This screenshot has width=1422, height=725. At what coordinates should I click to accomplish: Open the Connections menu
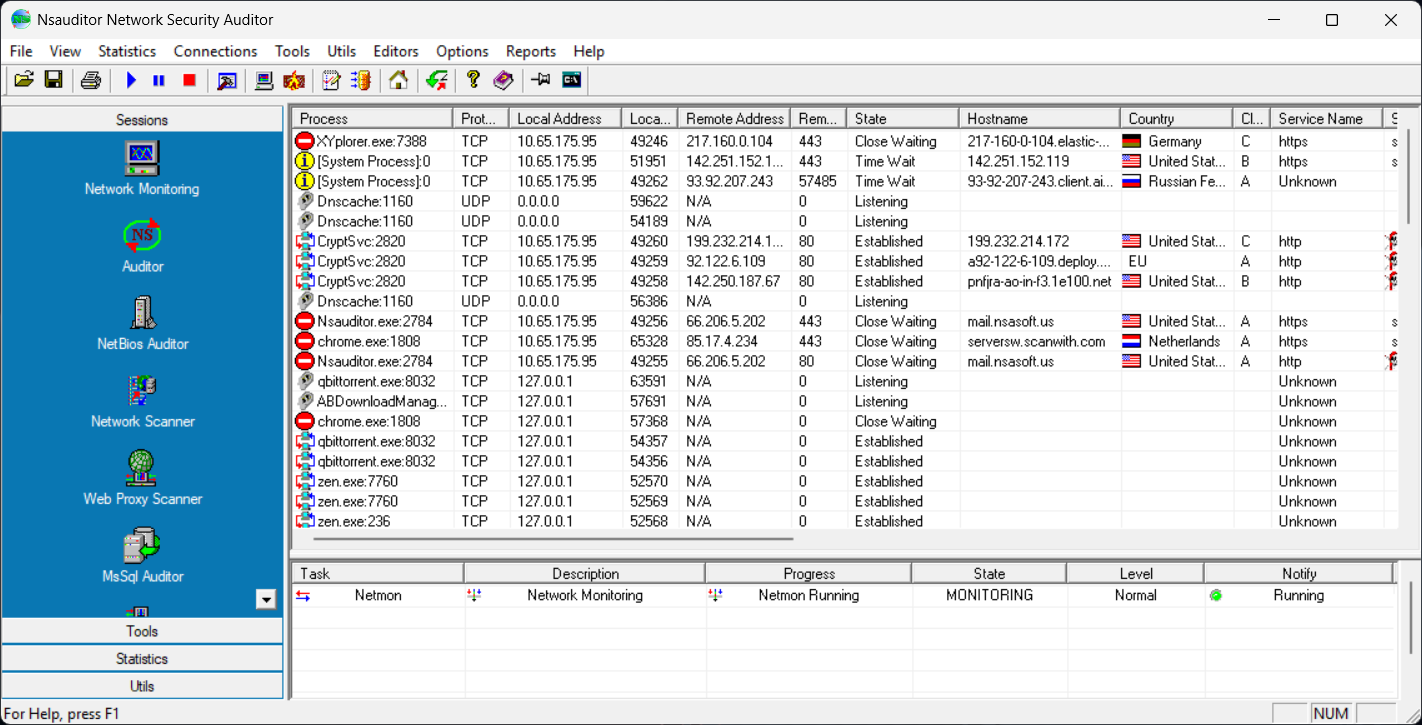tap(215, 51)
